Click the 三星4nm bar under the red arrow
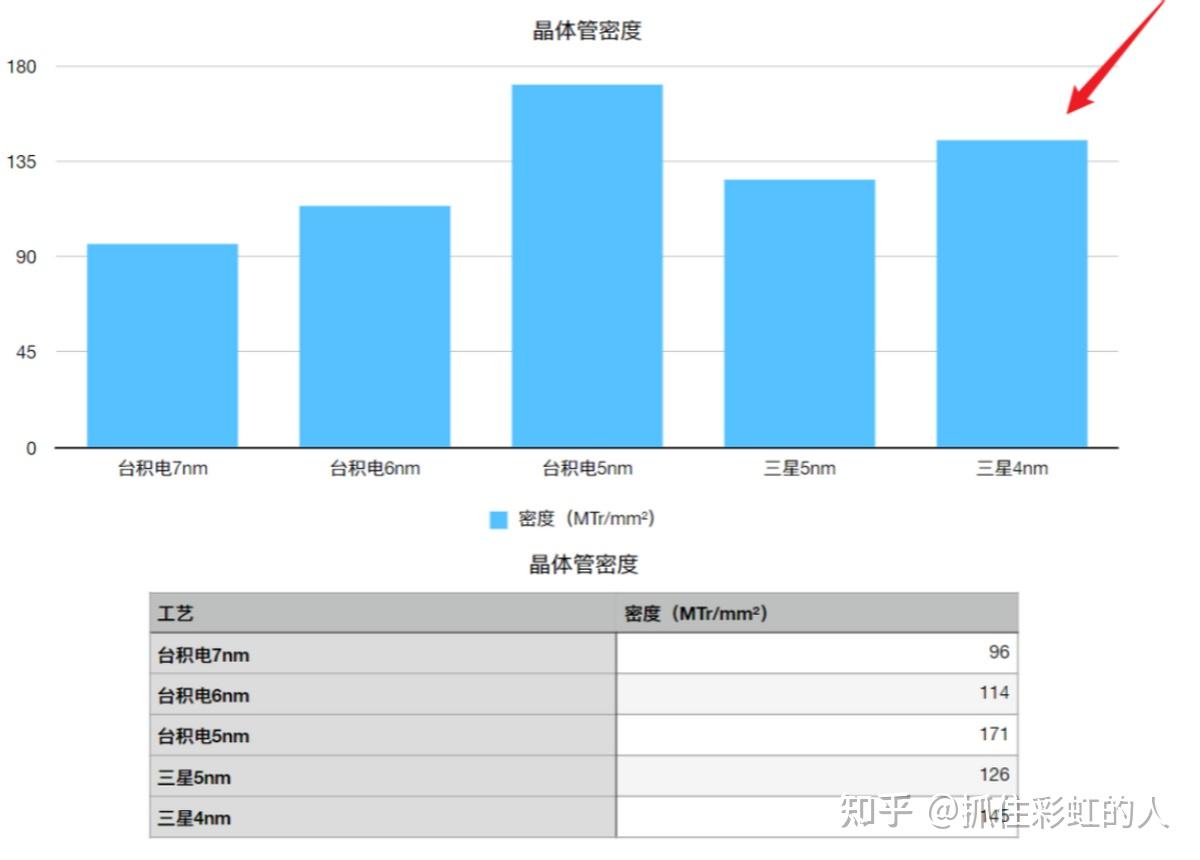The width and height of the screenshot is (1200, 860). click(x=1011, y=290)
